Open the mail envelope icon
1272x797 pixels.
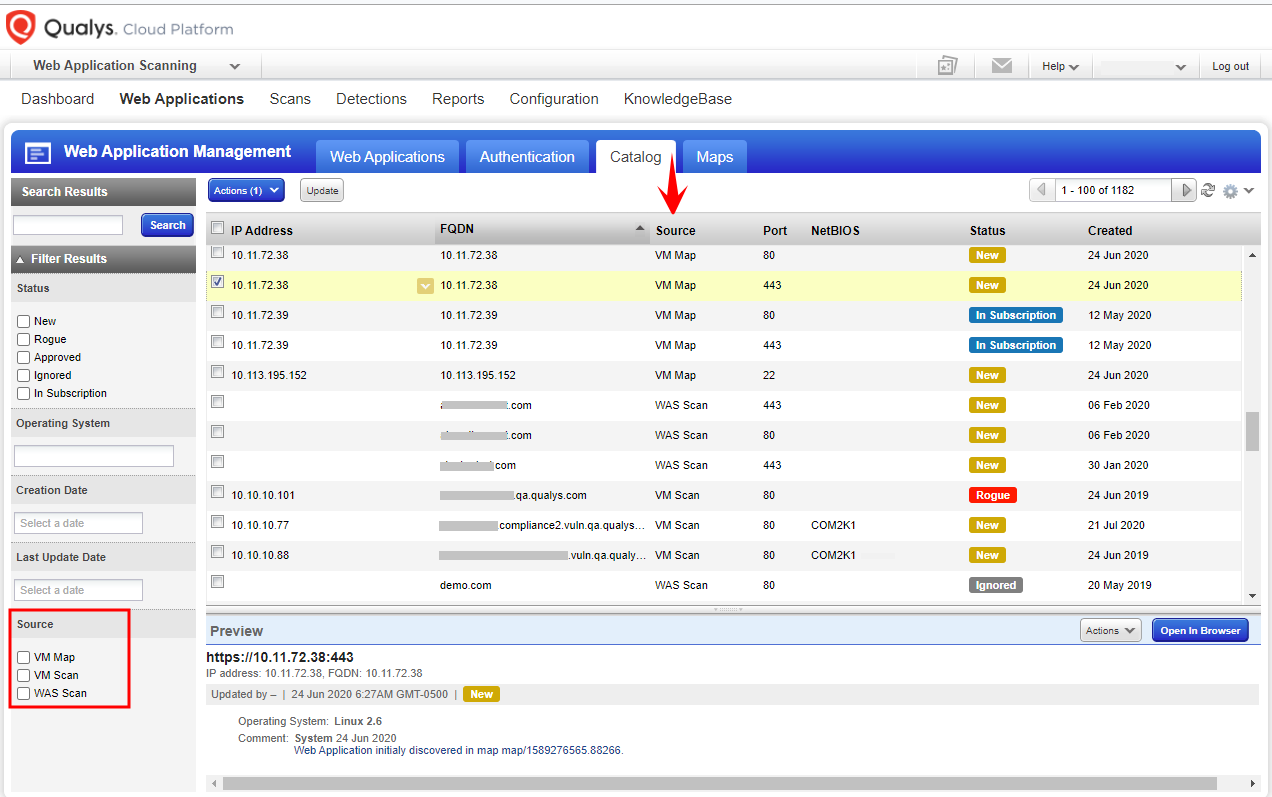coord(1002,66)
